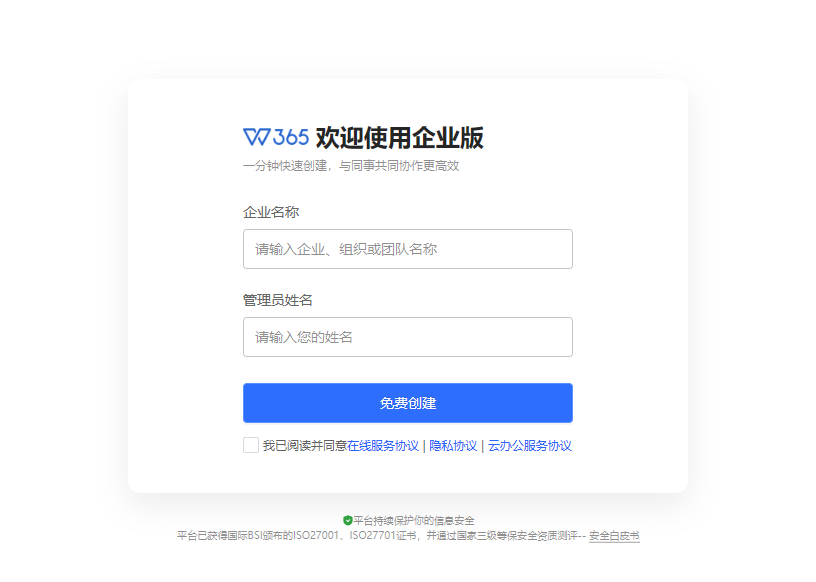
Task: Click the 365 text in the logo
Action: [x=291, y=137]
